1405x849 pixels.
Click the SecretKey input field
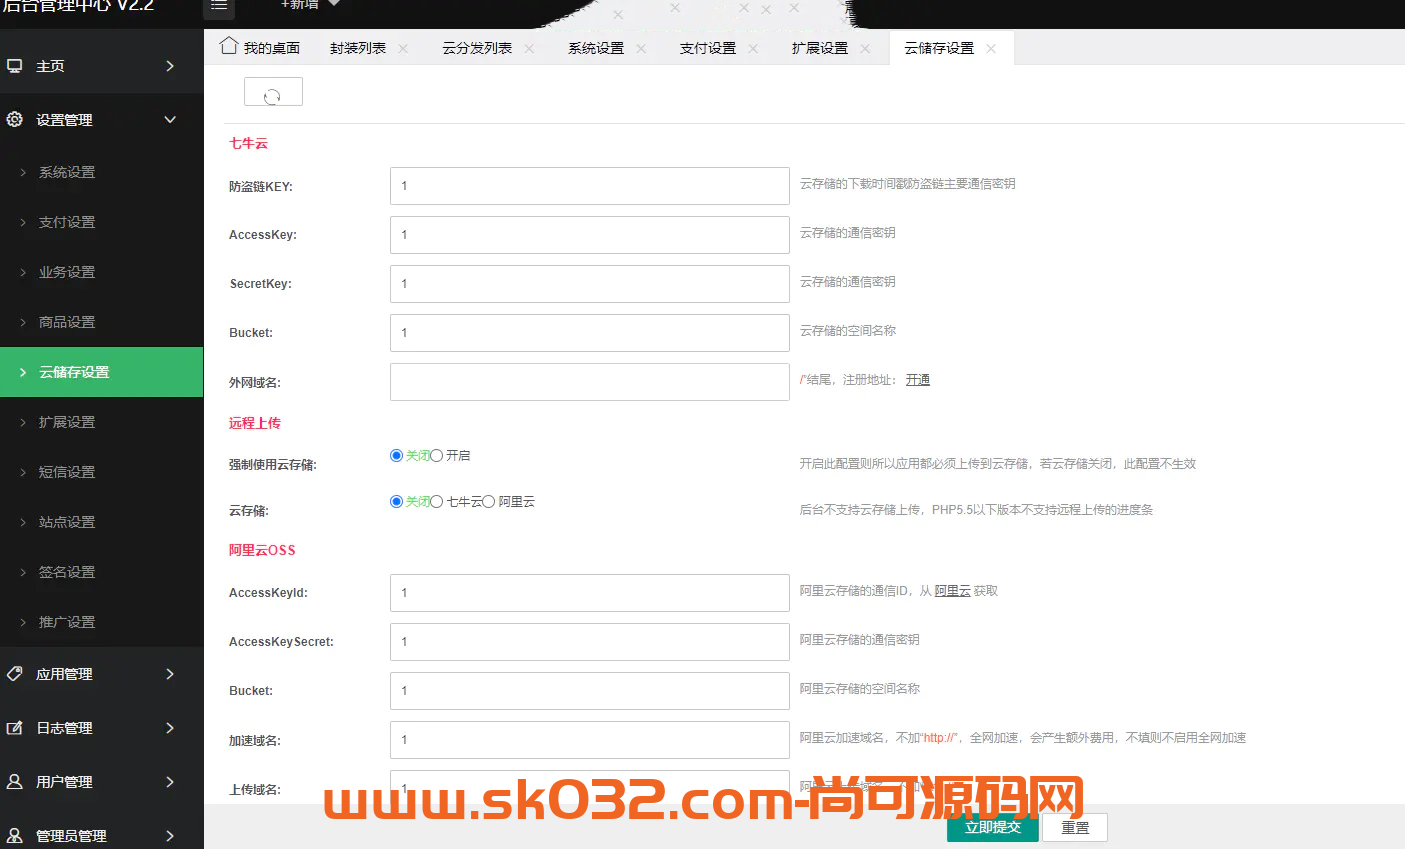(590, 284)
